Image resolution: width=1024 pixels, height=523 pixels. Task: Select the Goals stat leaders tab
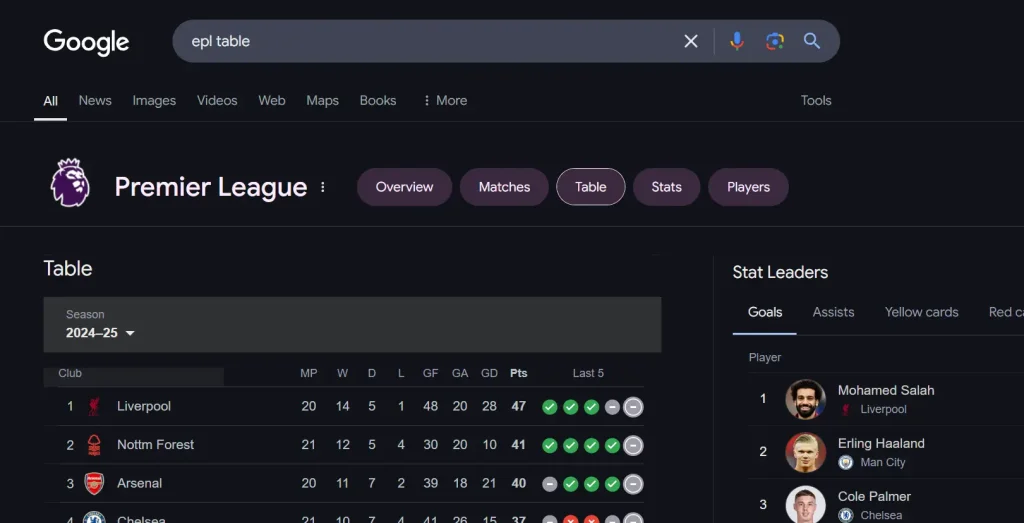point(765,312)
